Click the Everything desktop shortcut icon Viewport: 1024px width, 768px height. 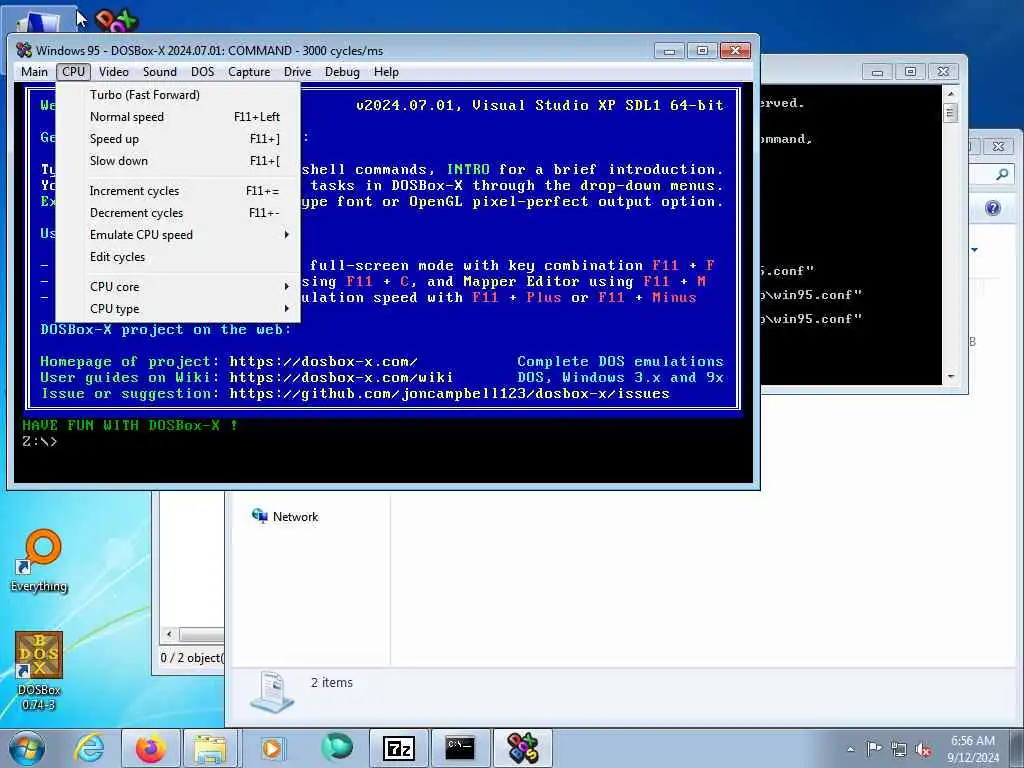point(39,560)
